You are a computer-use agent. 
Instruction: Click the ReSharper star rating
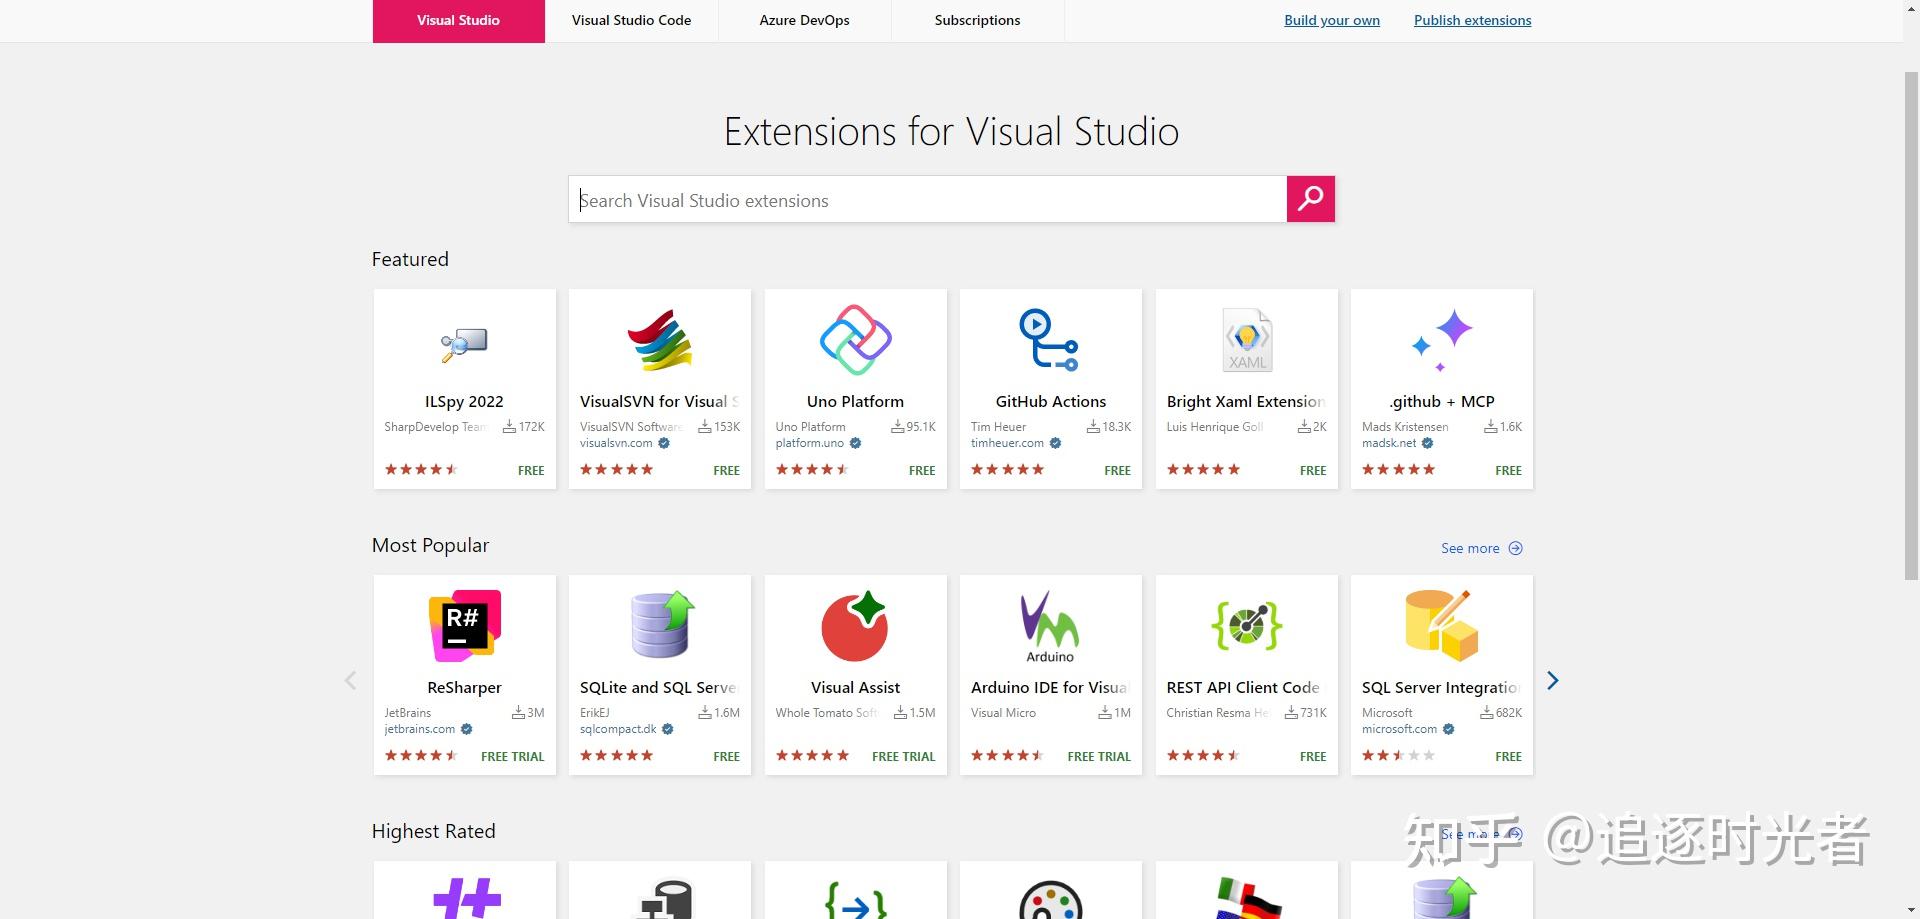[421, 756]
